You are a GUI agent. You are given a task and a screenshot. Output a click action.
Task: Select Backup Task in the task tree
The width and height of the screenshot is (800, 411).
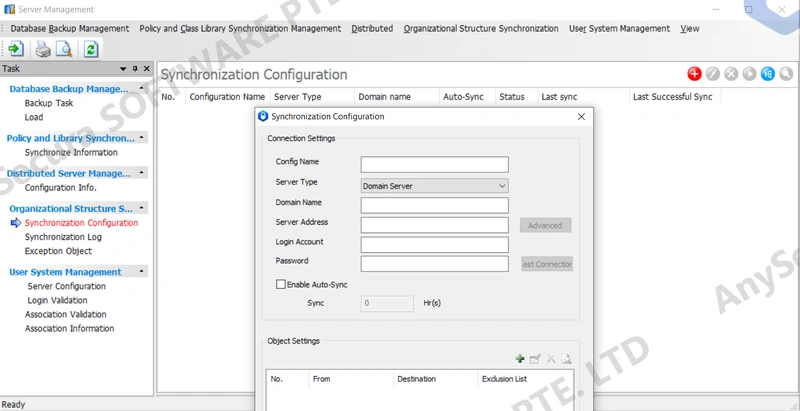[49, 103]
